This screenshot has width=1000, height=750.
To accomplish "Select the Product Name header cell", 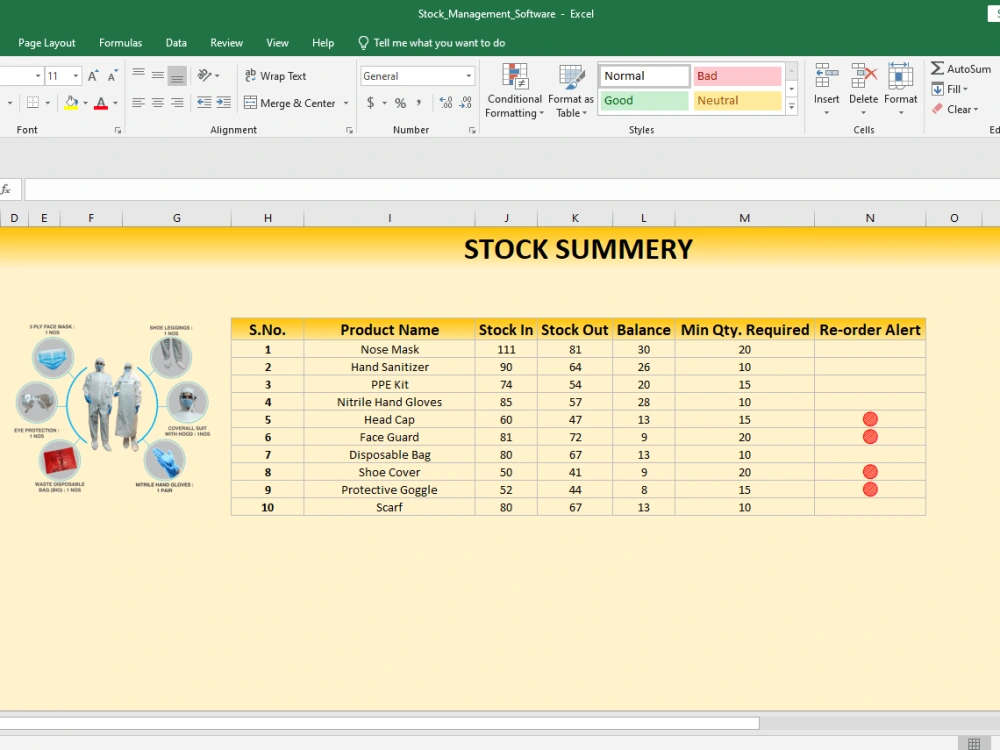I will [x=389, y=330].
